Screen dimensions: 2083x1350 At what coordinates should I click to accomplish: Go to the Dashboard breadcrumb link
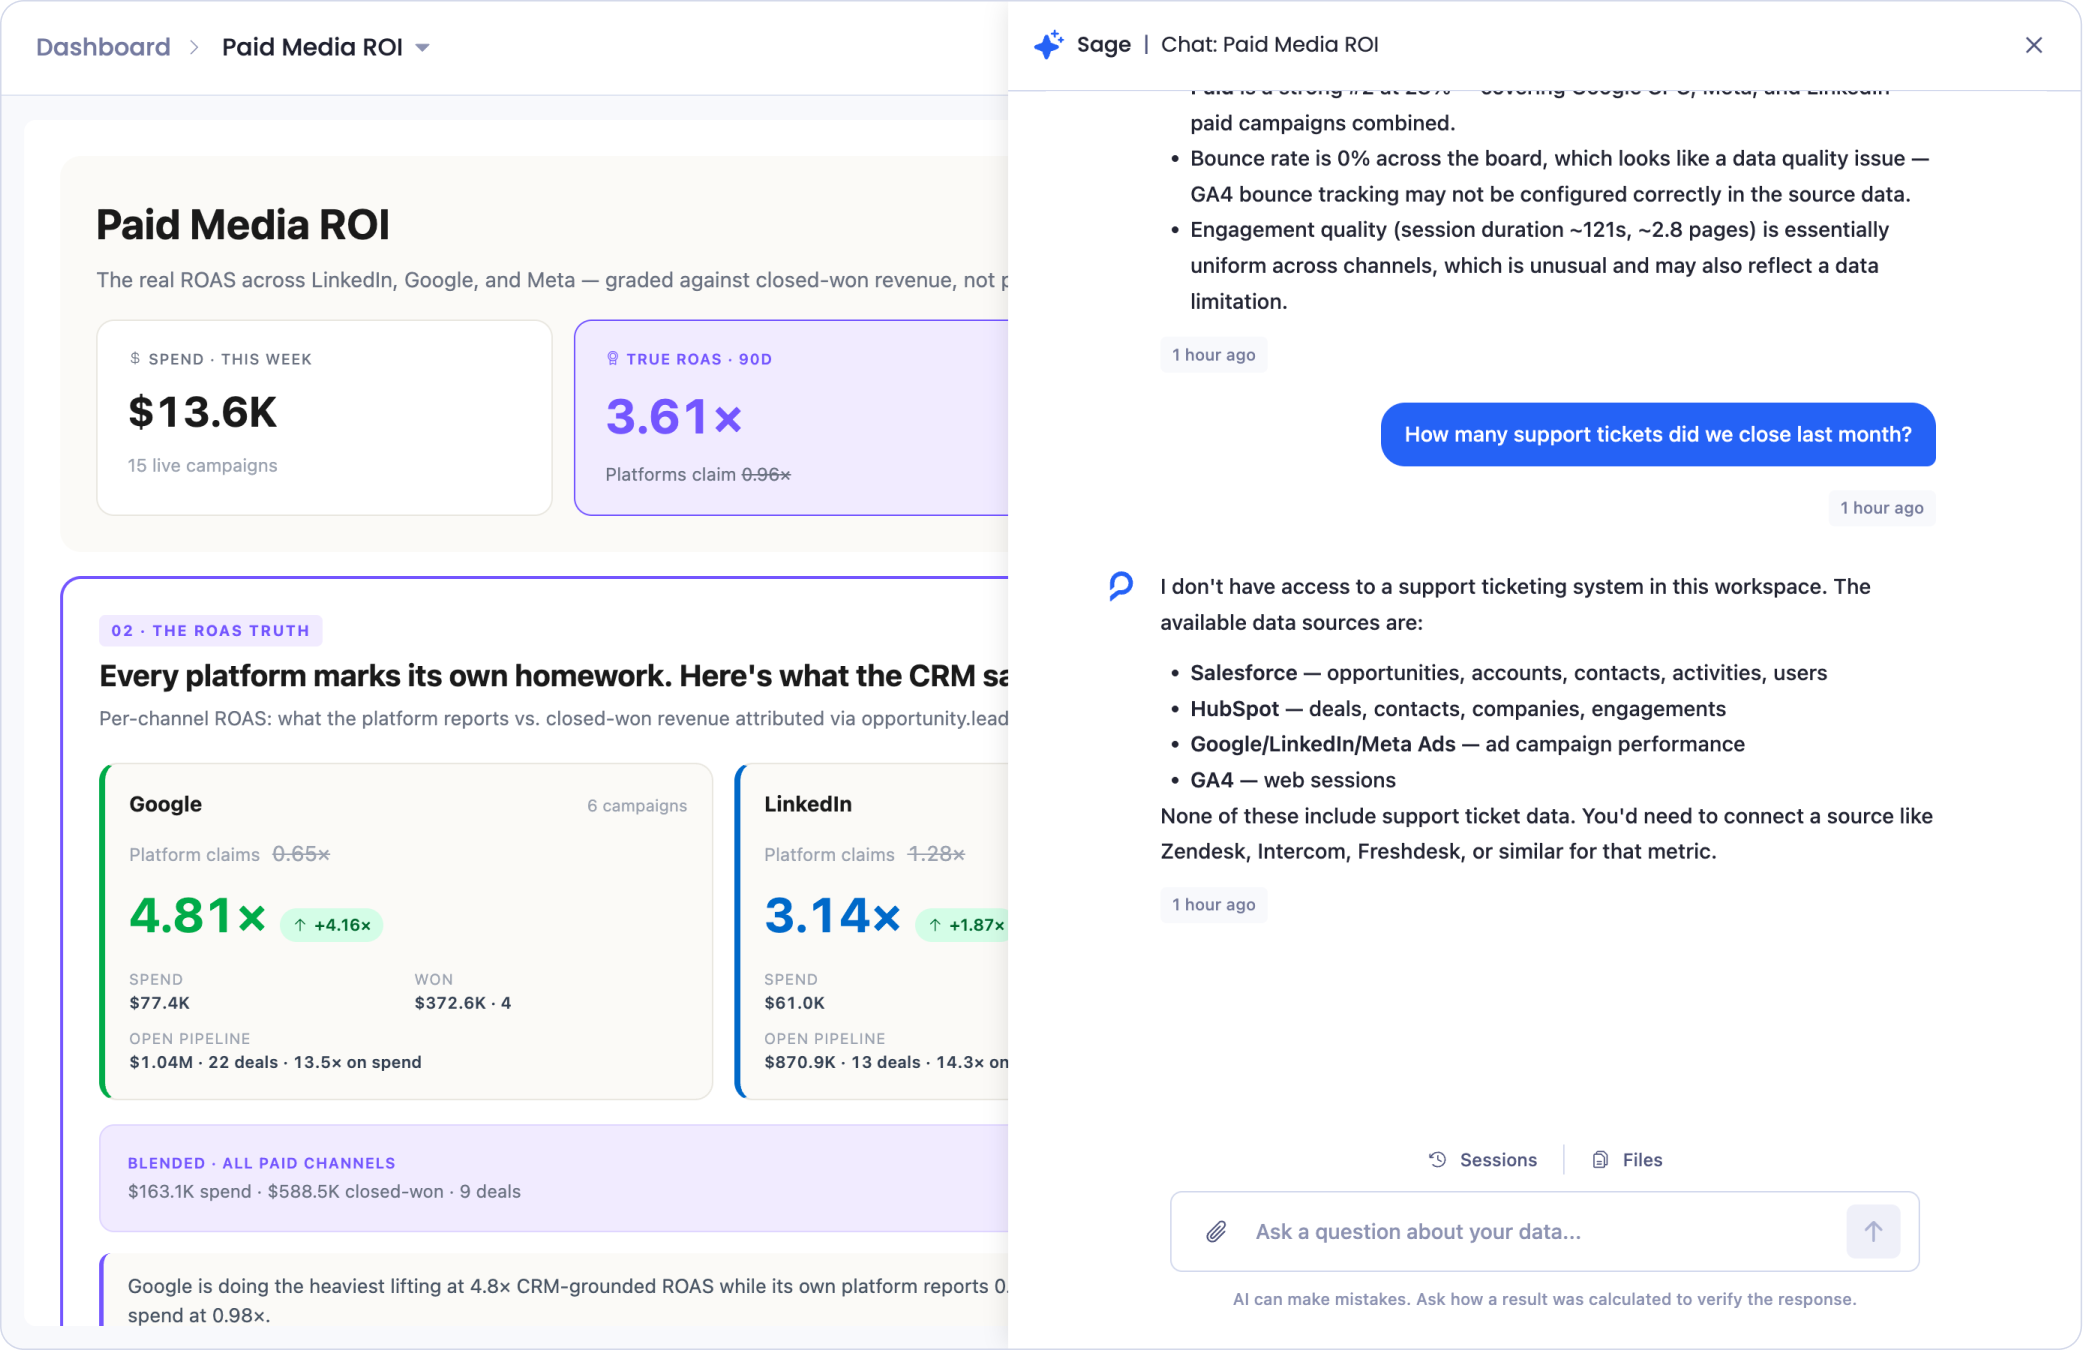[x=103, y=47]
